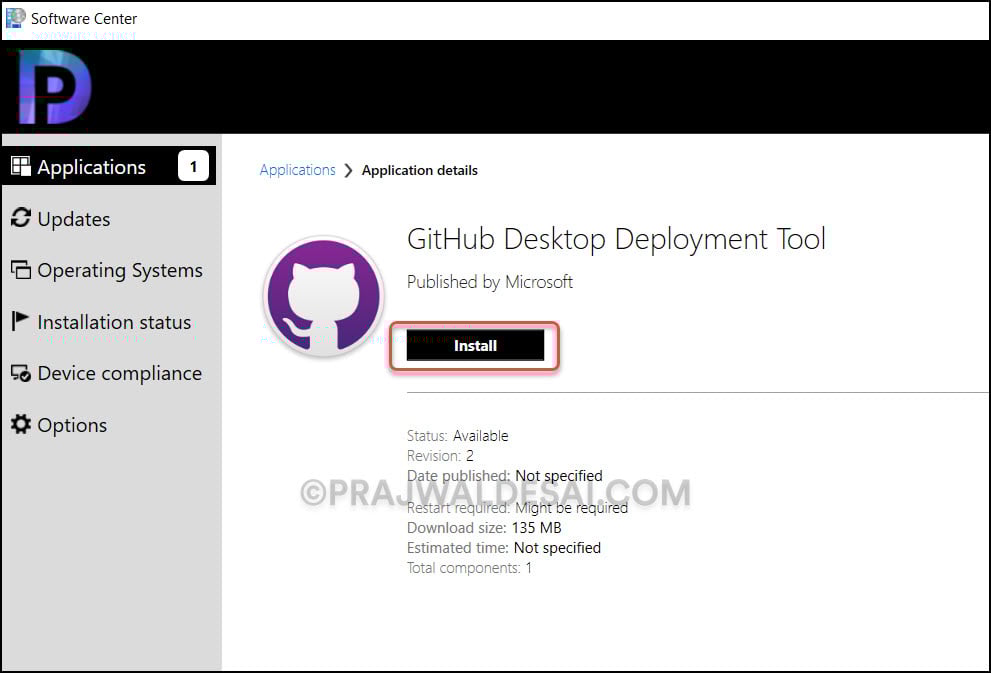
Task: Click the Updates refresh icon
Action: [21, 218]
